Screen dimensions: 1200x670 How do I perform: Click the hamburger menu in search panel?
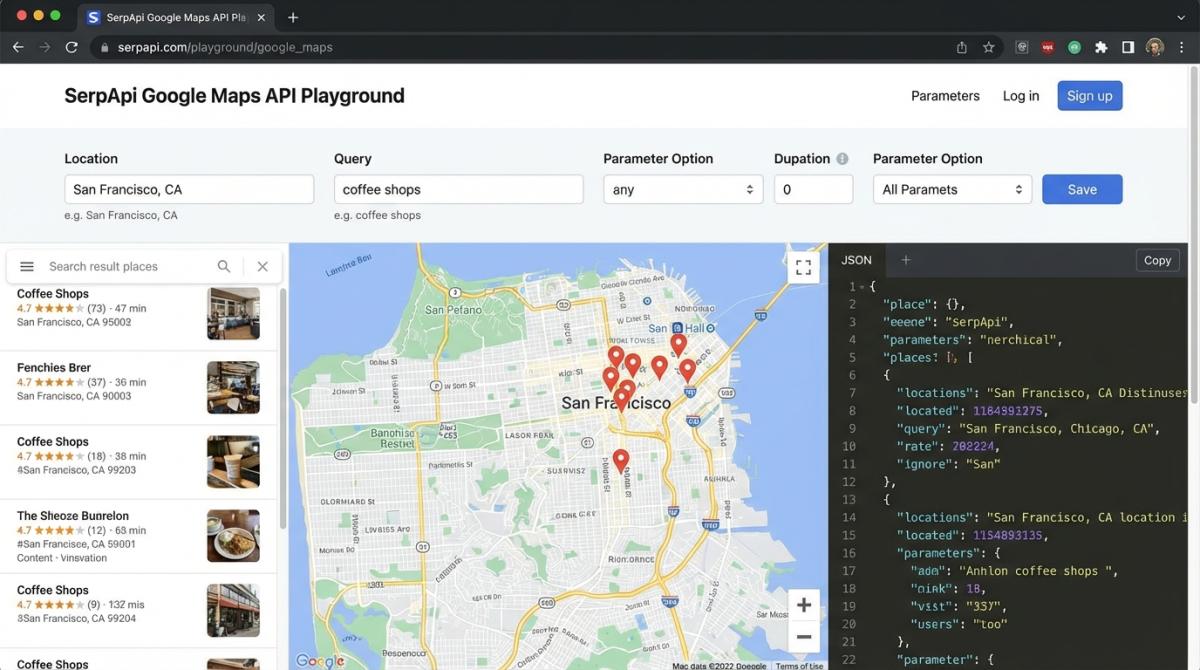pyautogui.click(x=27, y=267)
